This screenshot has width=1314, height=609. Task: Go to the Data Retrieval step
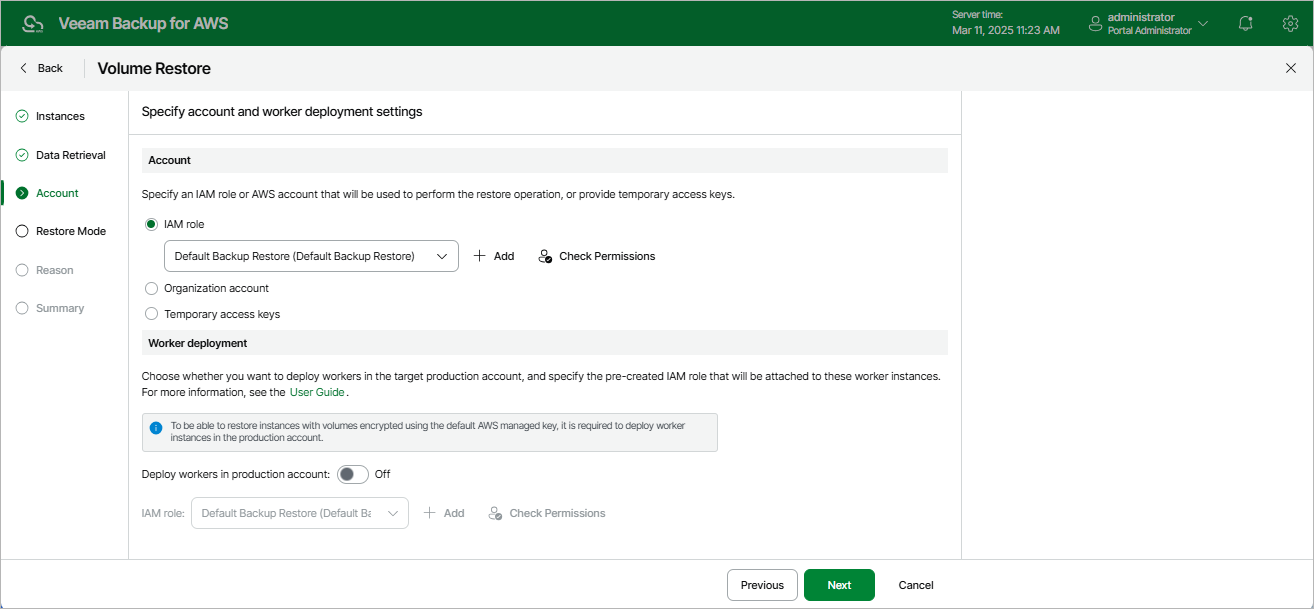[70, 155]
